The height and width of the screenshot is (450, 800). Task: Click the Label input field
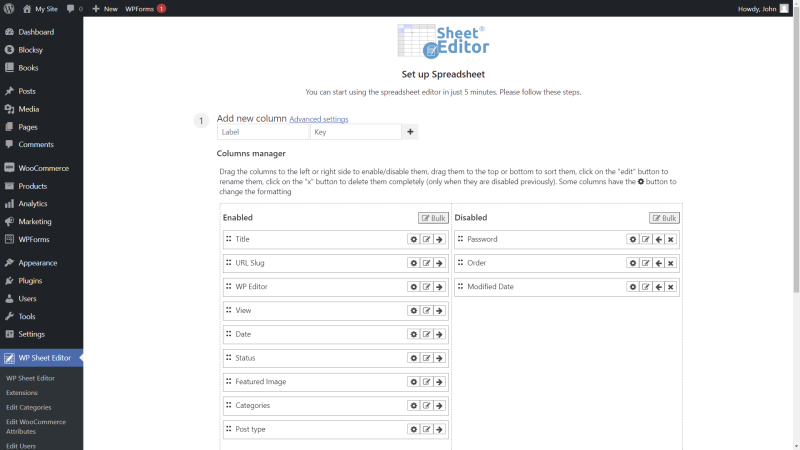(263, 132)
